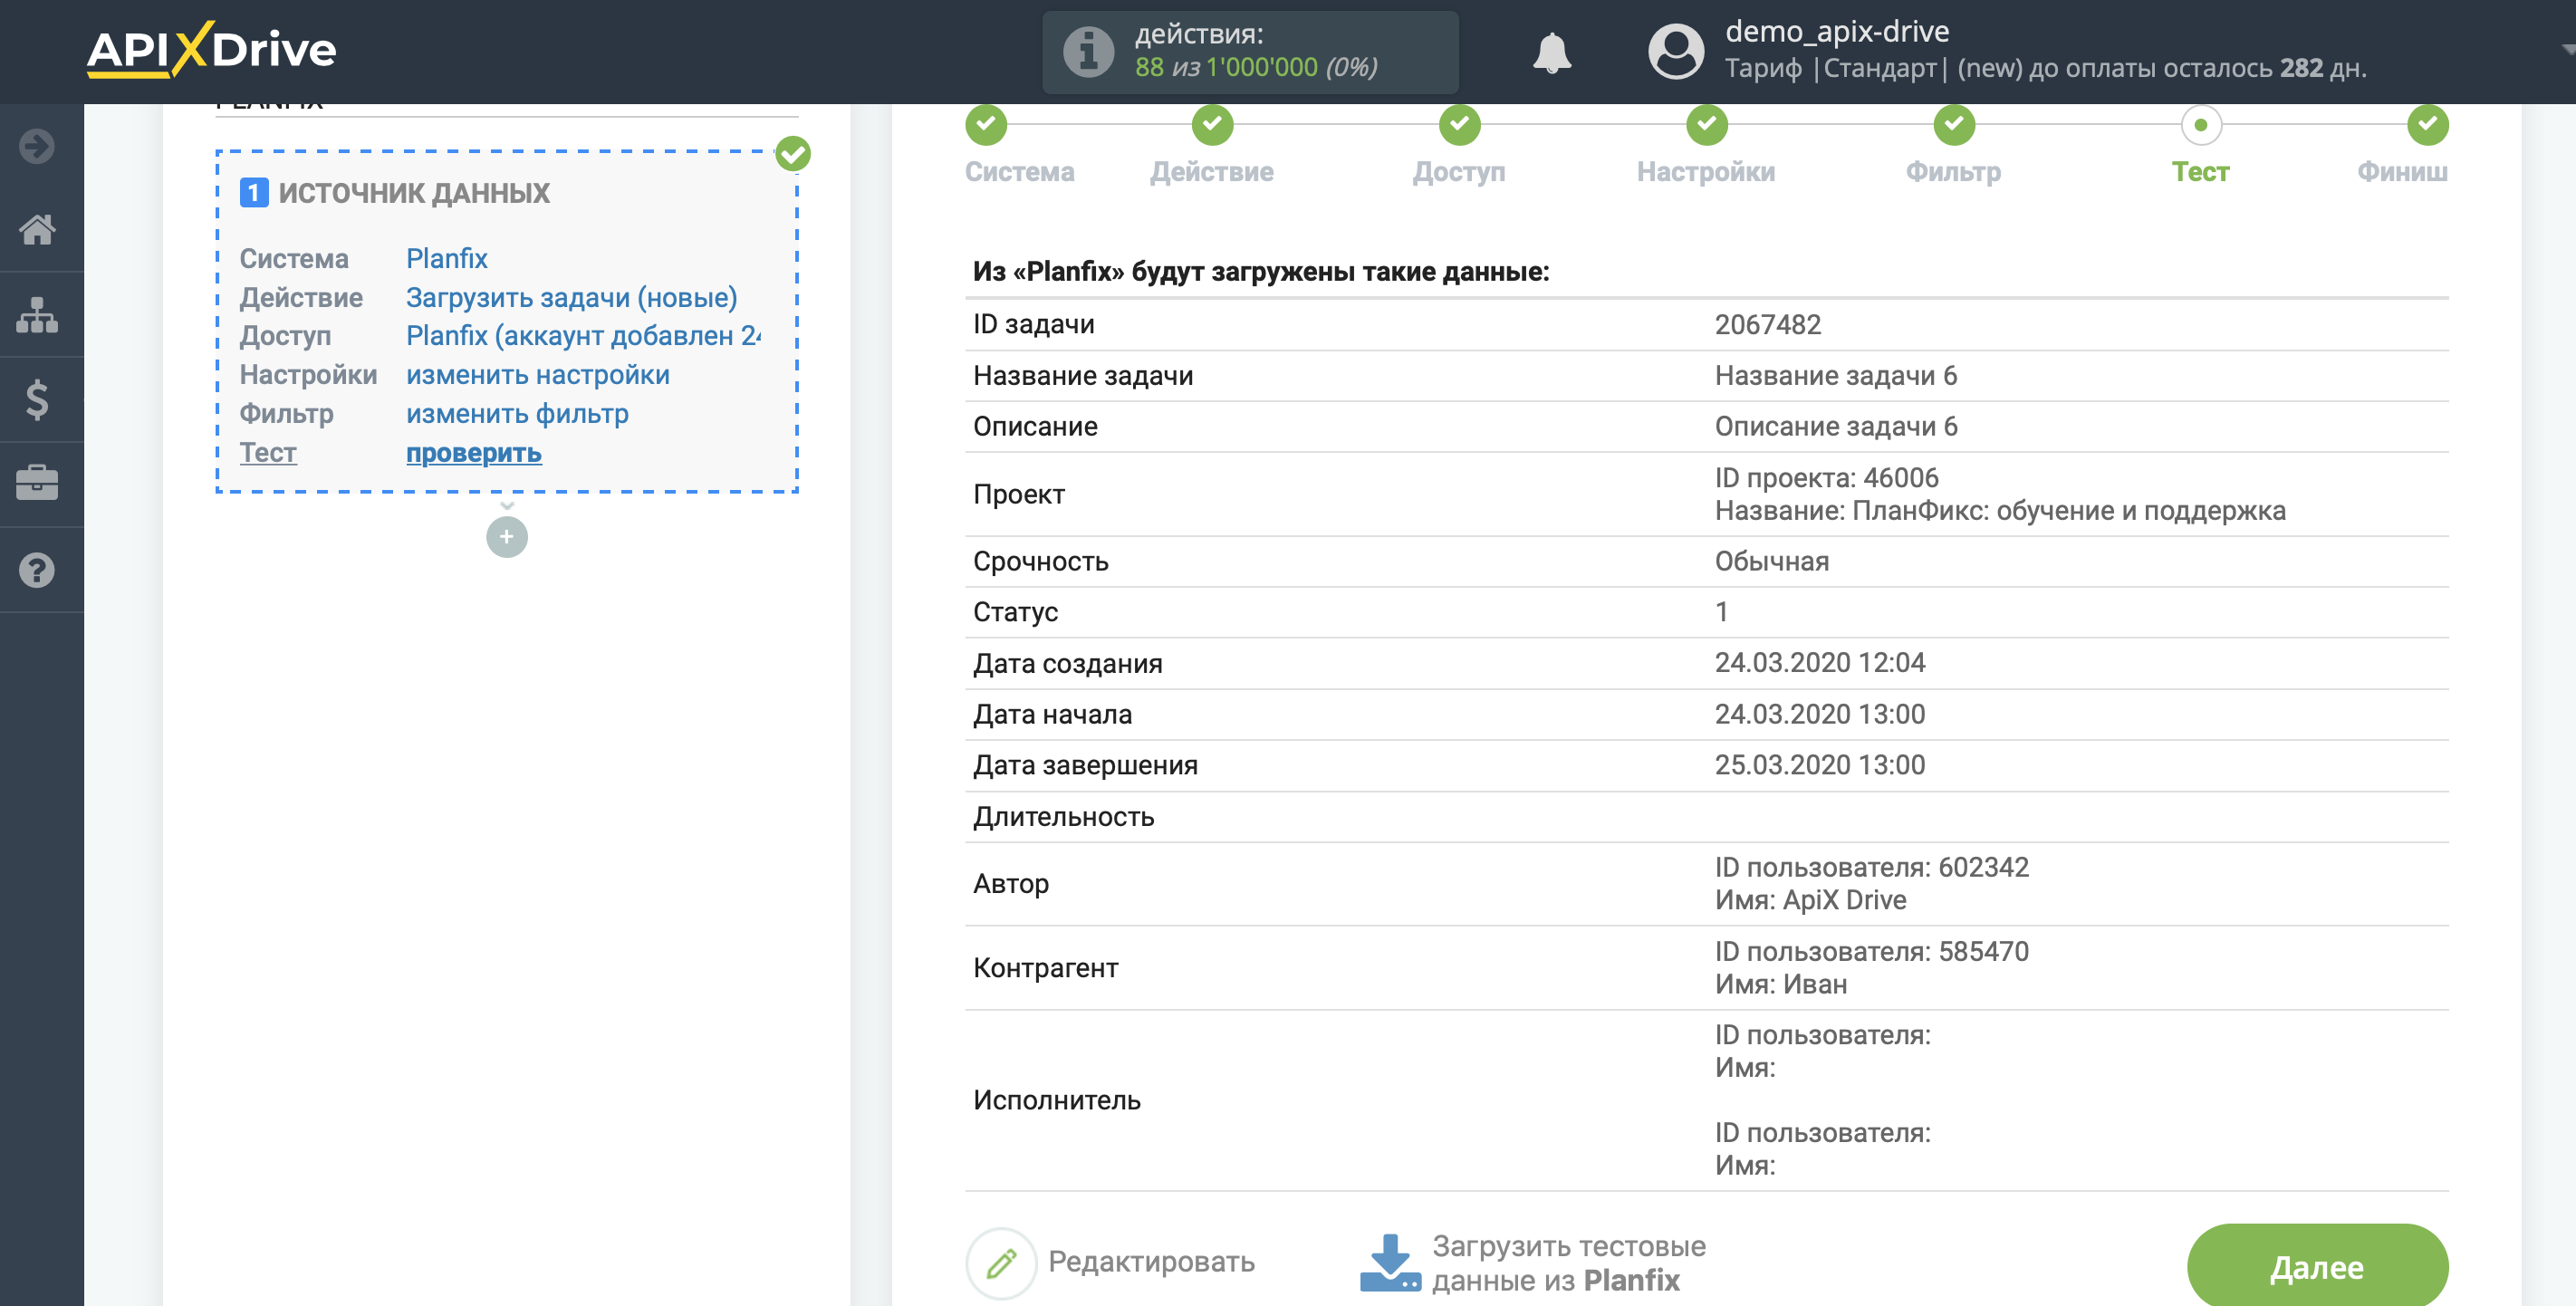Open the help question mark icon
Screen dimensions: 2576x1306
(38, 570)
